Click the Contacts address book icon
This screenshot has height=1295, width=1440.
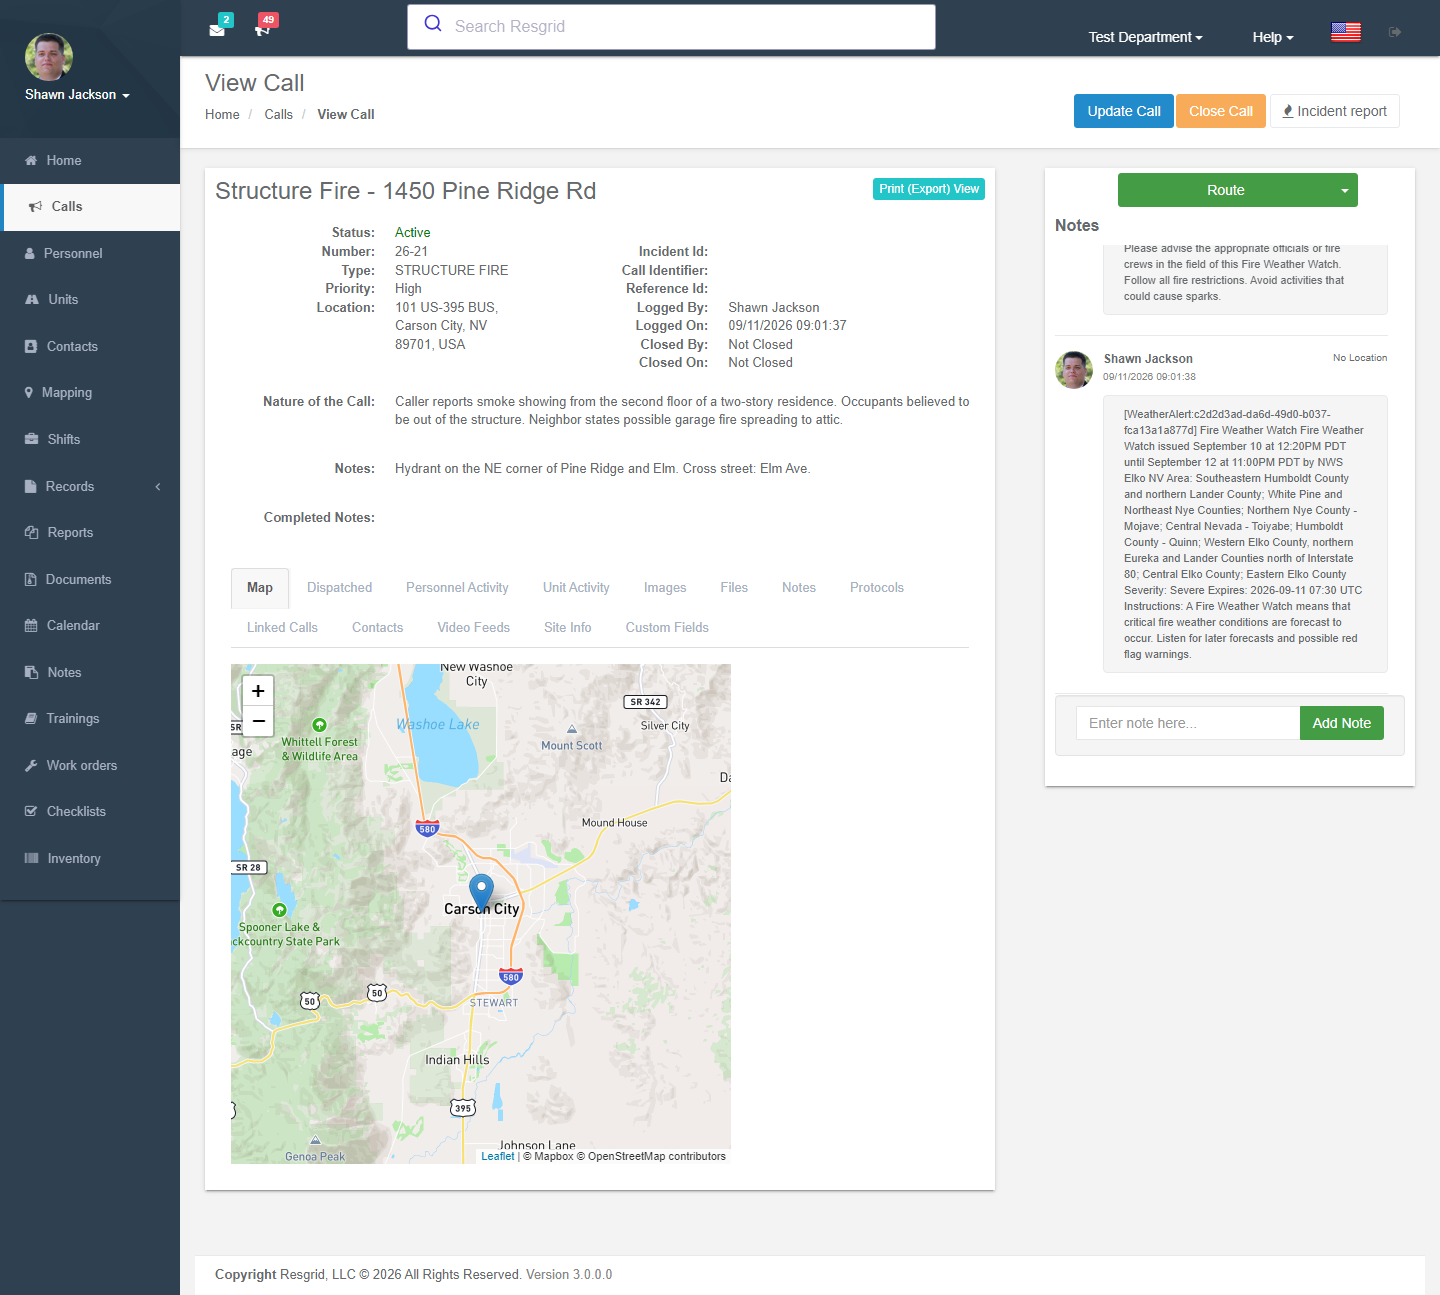pyautogui.click(x=31, y=347)
